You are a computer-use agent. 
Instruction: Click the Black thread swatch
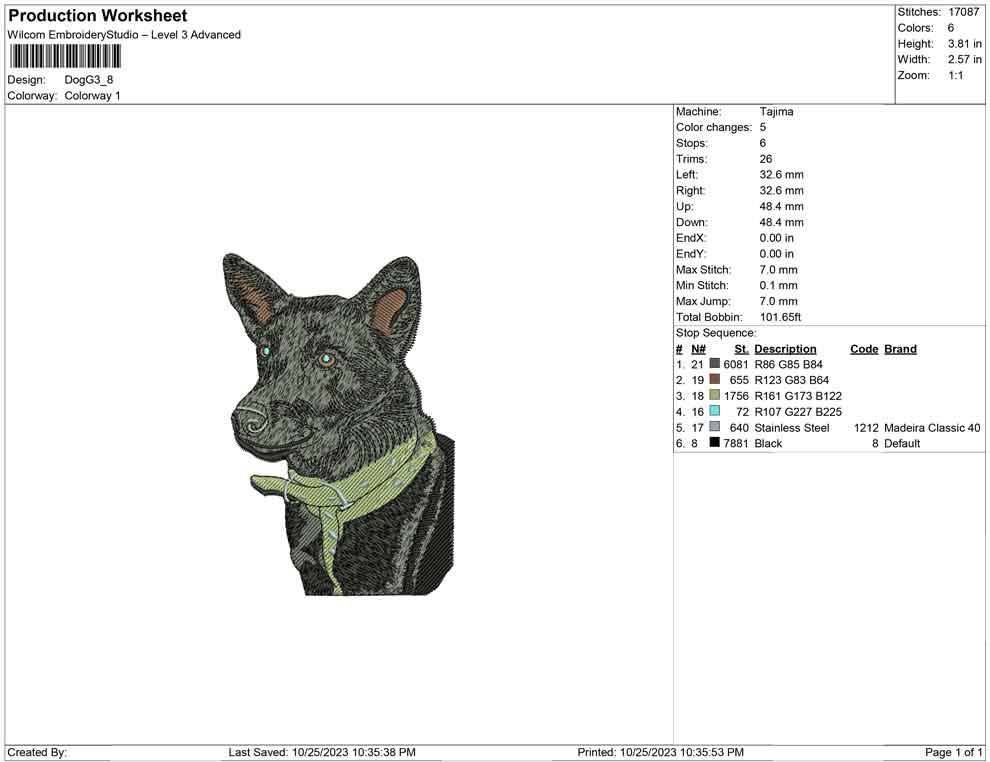pos(715,443)
